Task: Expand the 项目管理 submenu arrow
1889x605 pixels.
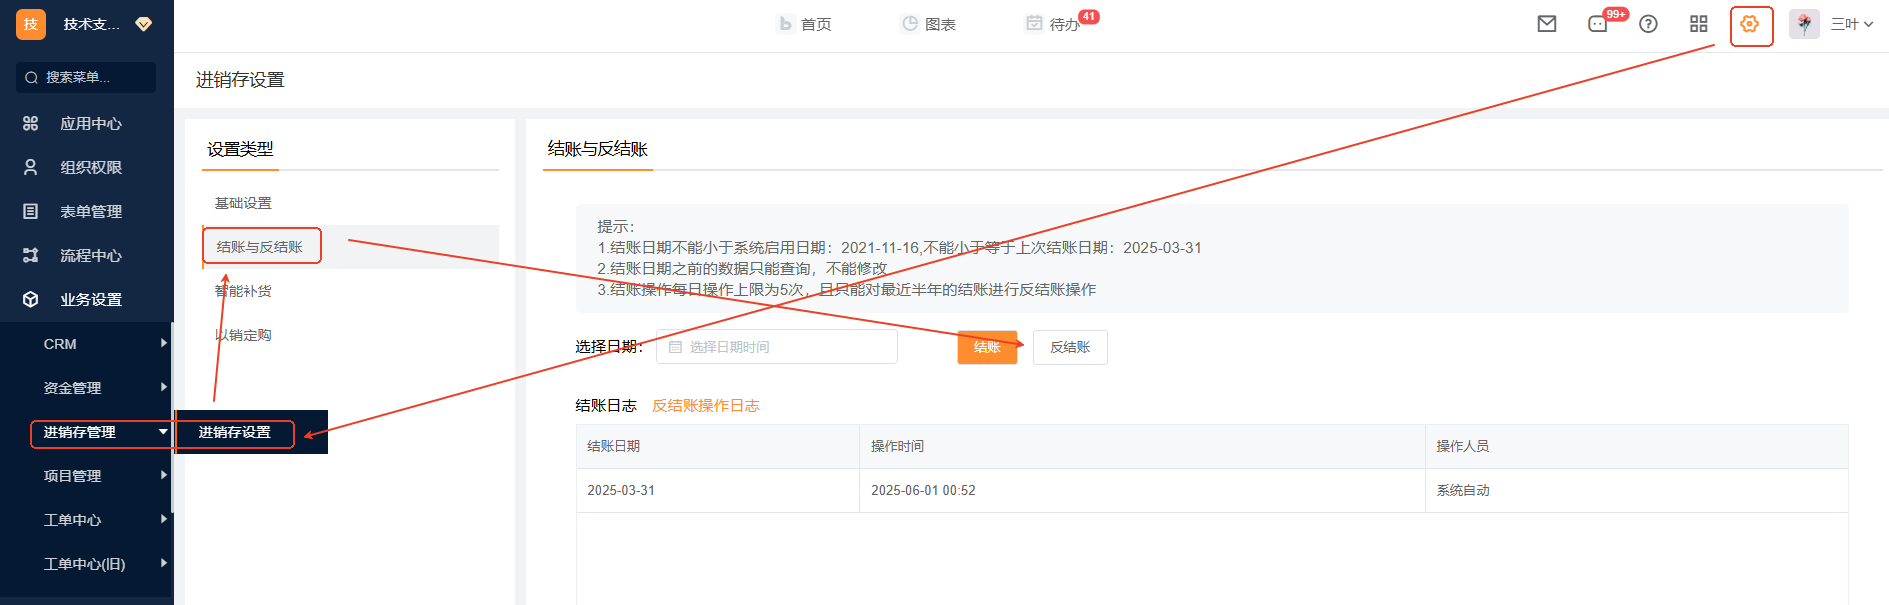Action: tap(163, 475)
